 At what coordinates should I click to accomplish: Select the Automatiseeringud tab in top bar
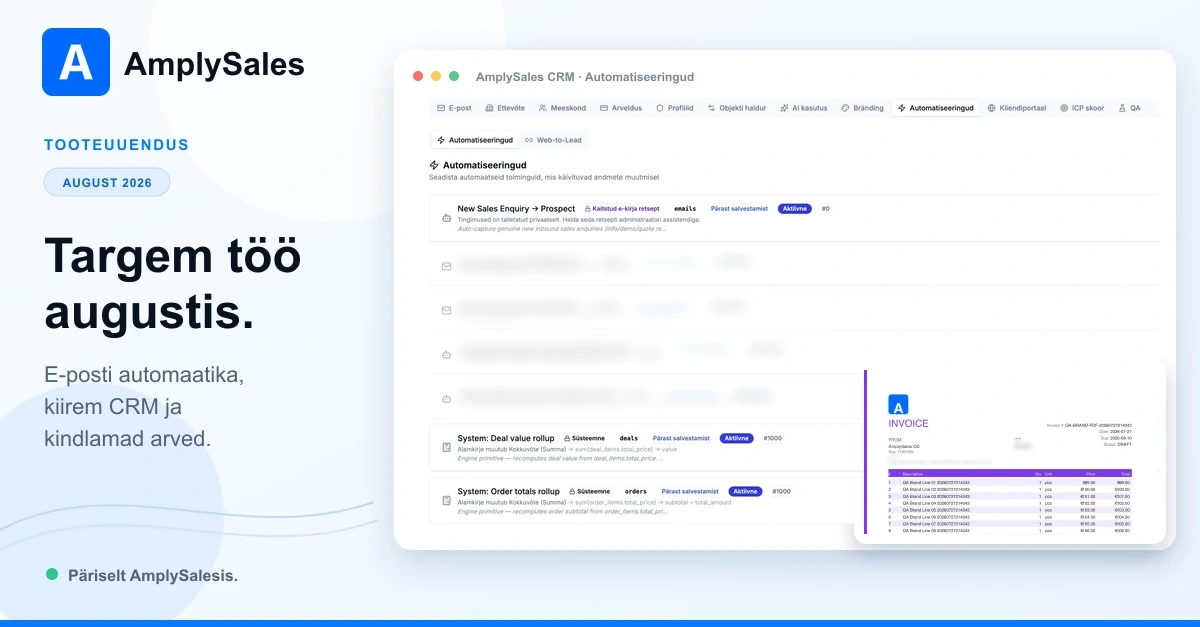coord(935,108)
